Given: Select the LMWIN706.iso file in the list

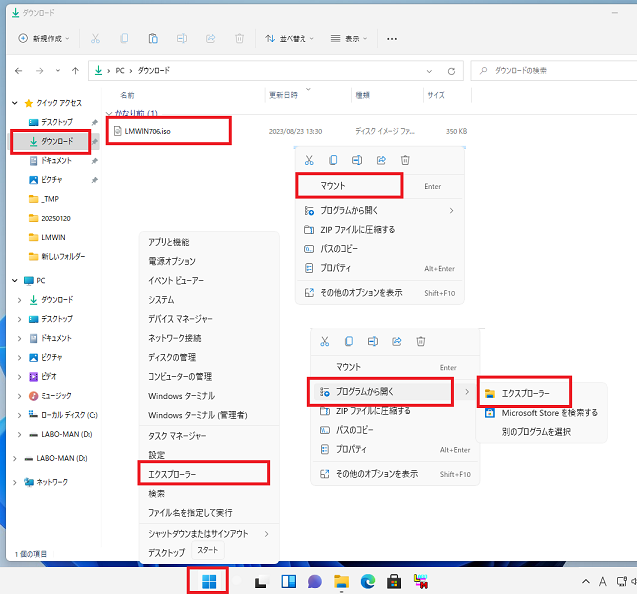Looking at the screenshot, I should [149, 131].
